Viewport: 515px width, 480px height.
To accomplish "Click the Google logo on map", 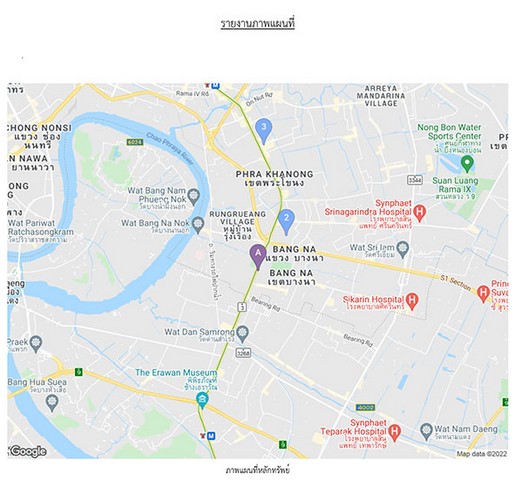I will [x=27, y=451].
